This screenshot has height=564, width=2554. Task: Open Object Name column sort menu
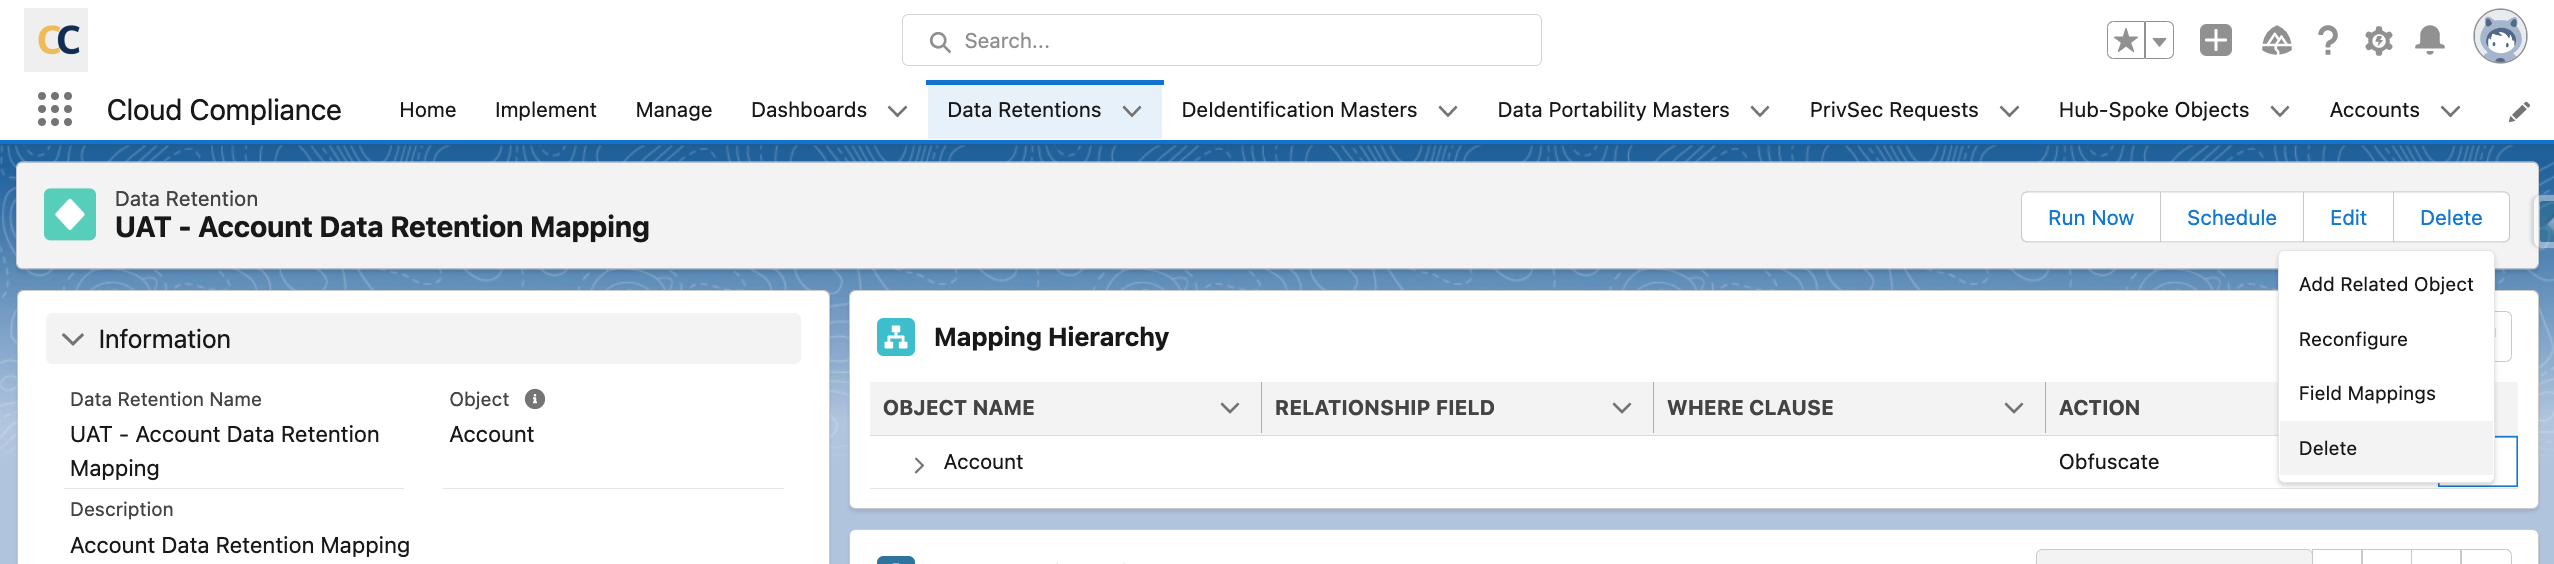(x=1229, y=408)
